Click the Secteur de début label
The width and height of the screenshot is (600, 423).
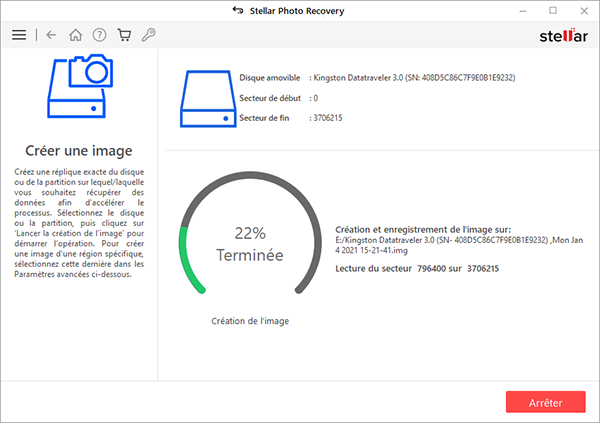click(270, 98)
